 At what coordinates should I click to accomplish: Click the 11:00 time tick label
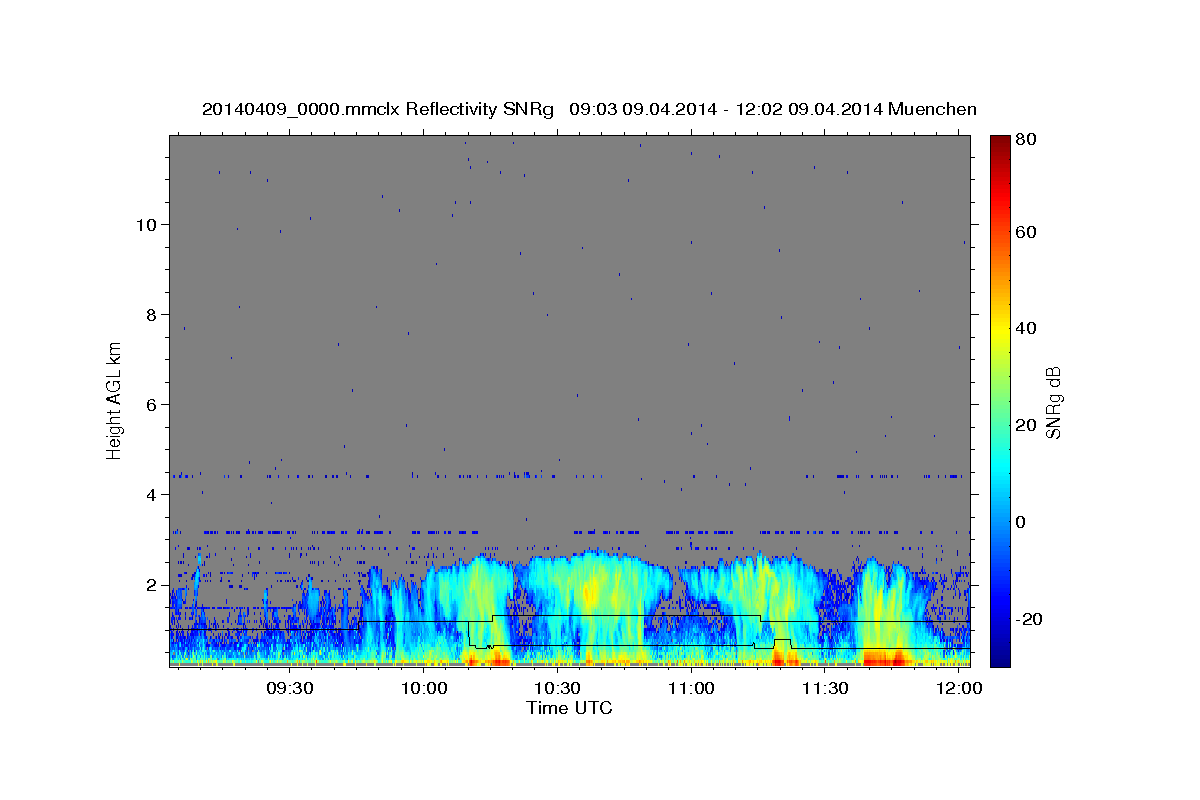pos(690,689)
